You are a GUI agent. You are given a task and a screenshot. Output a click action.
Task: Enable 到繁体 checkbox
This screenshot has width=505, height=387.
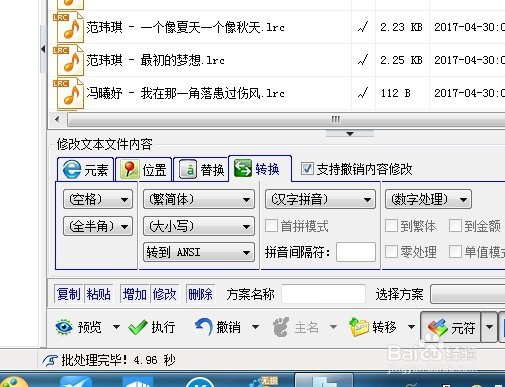(x=391, y=226)
